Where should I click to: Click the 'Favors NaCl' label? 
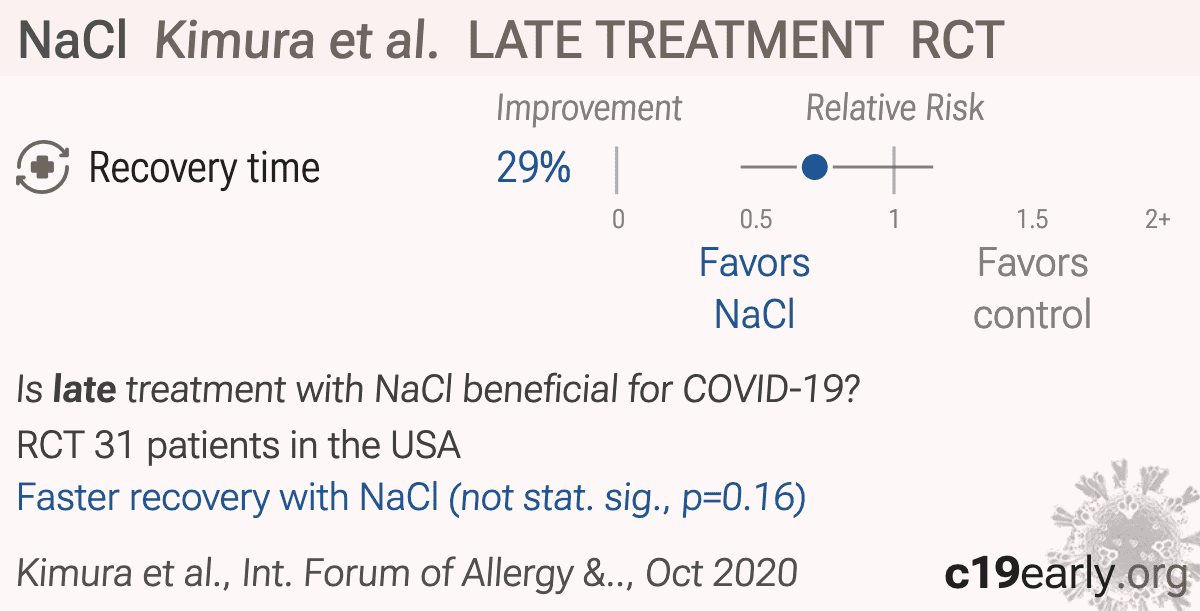[x=755, y=288]
